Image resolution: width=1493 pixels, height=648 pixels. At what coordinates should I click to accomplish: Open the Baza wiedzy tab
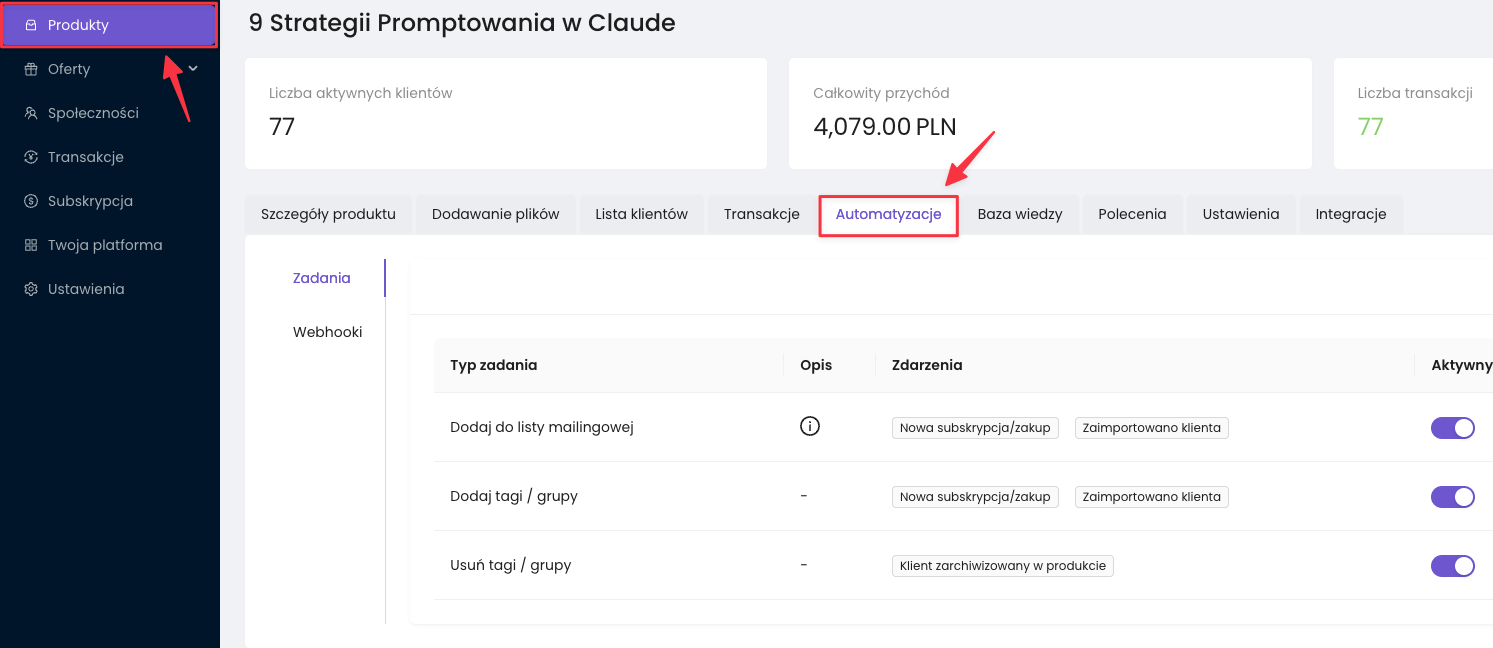(1019, 214)
